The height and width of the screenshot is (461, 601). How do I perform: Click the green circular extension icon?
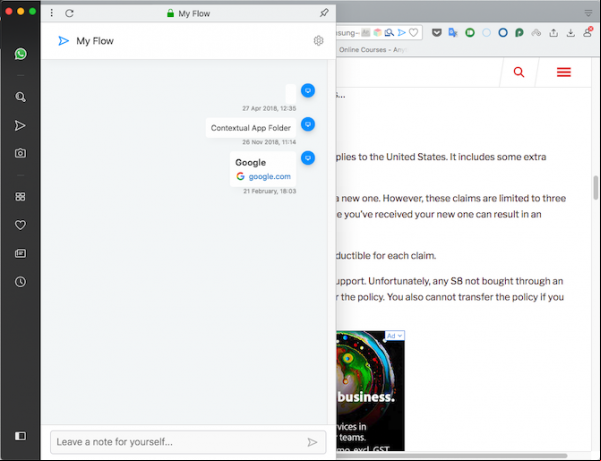click(470, 33)
